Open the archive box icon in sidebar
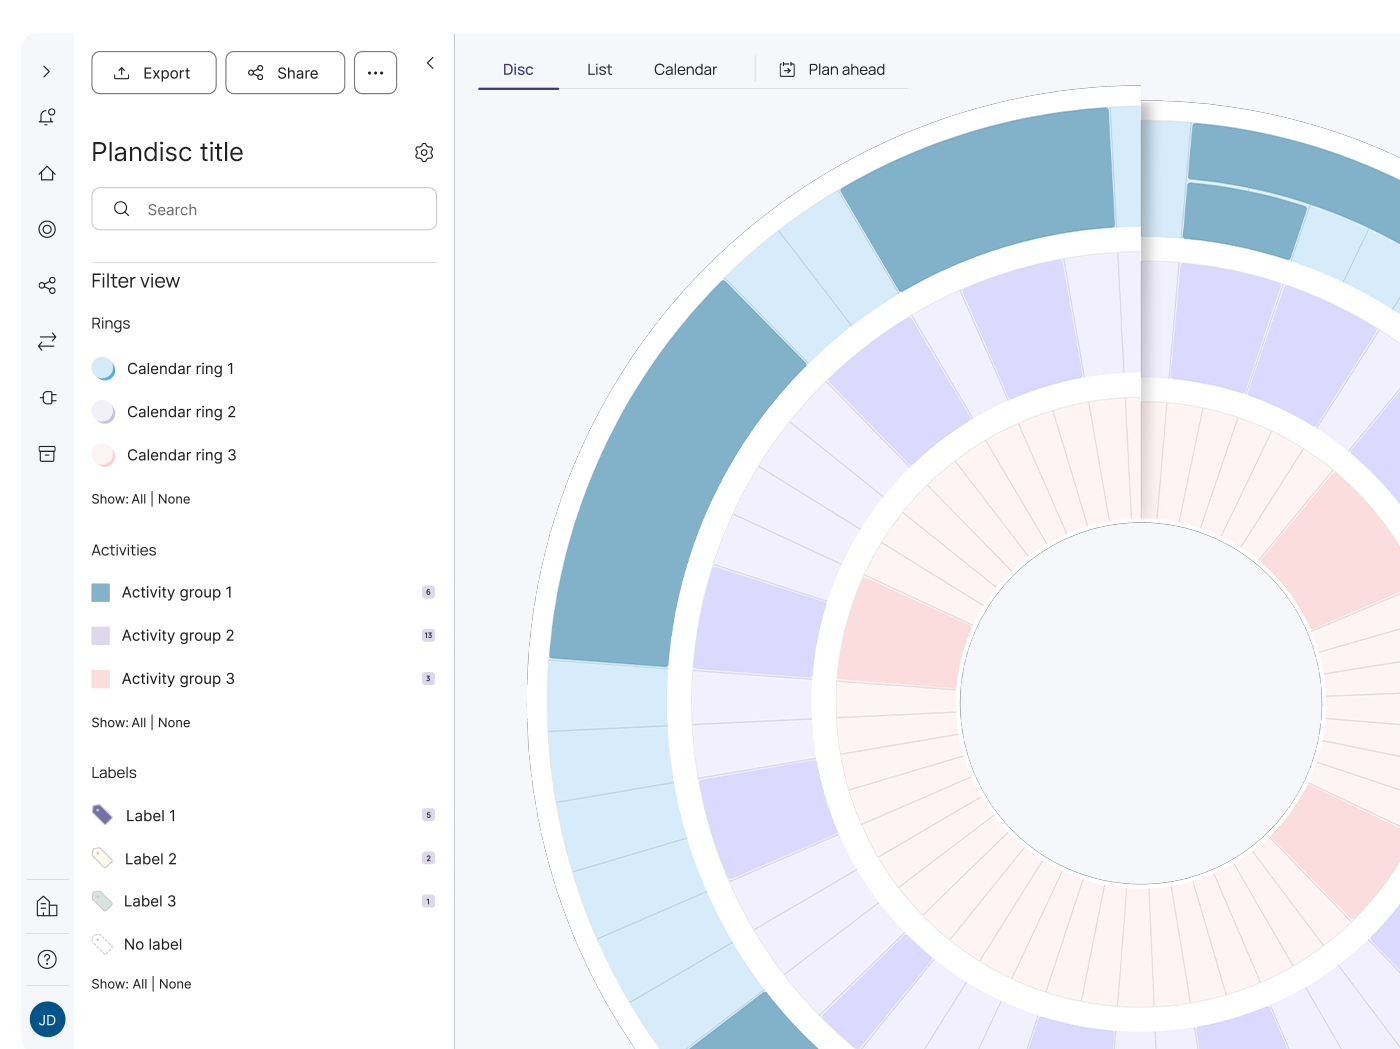The width and height of the screenshot is (1400, 1049). tap(47, 454)
